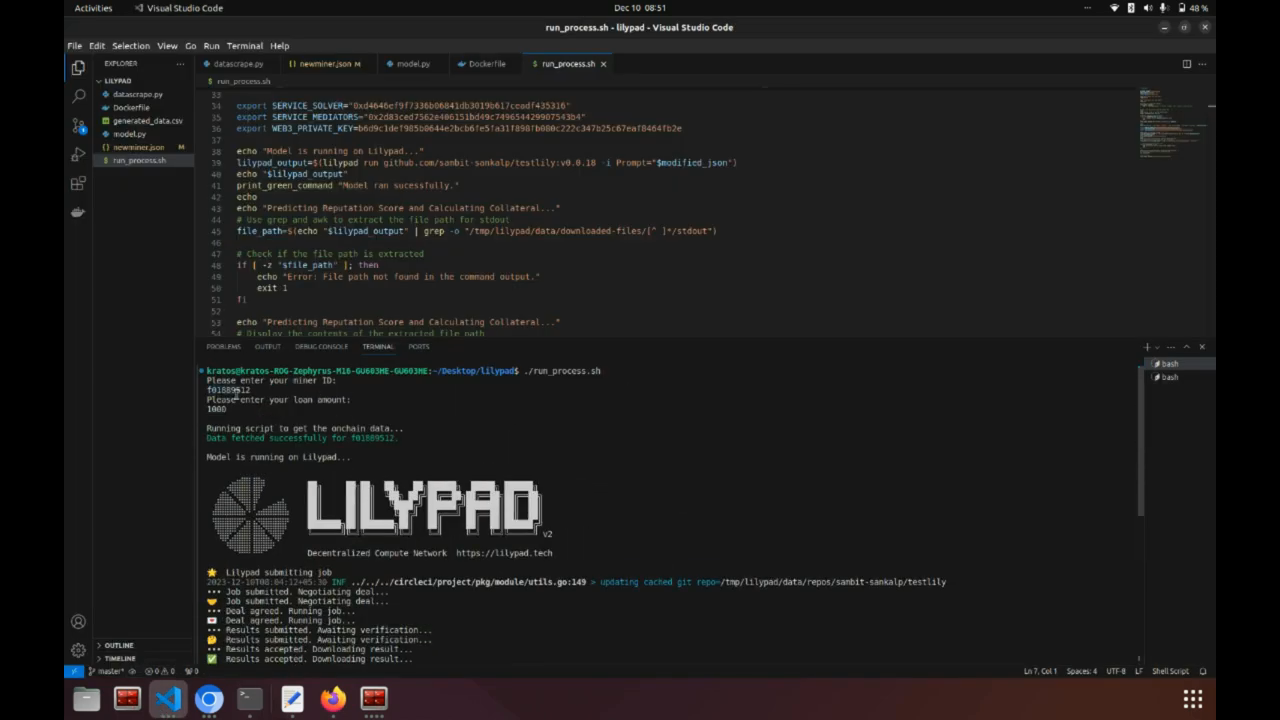Close the run_process.sh editor tab
Screen dimensions: 1280x720
click(x=603, y=64)
